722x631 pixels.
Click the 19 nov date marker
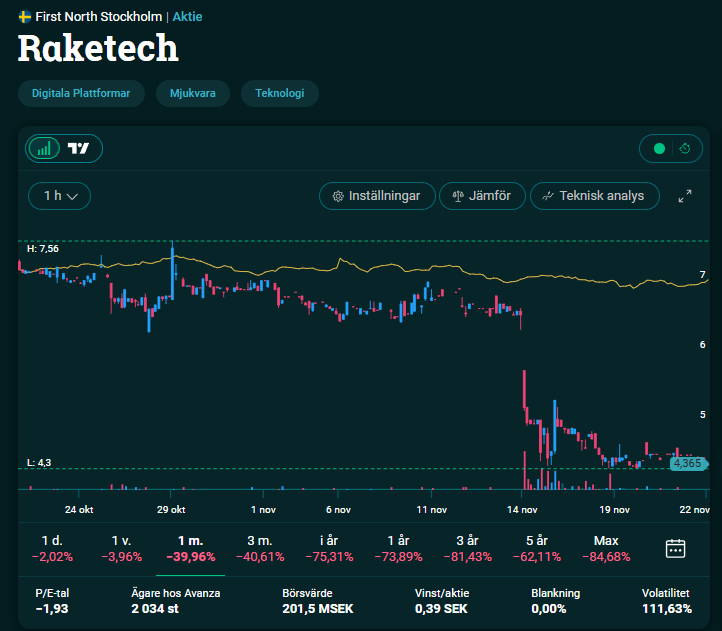tap(614, 510)
